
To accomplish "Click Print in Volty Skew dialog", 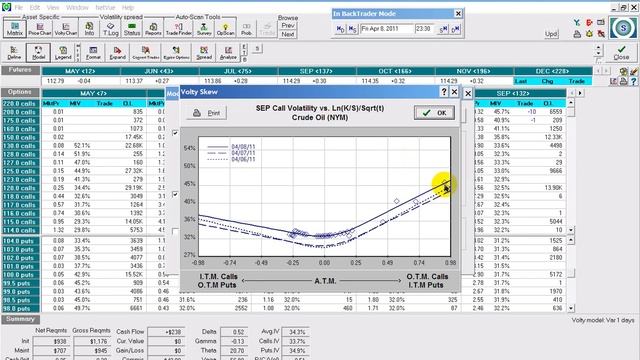I will [x=207, y=113].
